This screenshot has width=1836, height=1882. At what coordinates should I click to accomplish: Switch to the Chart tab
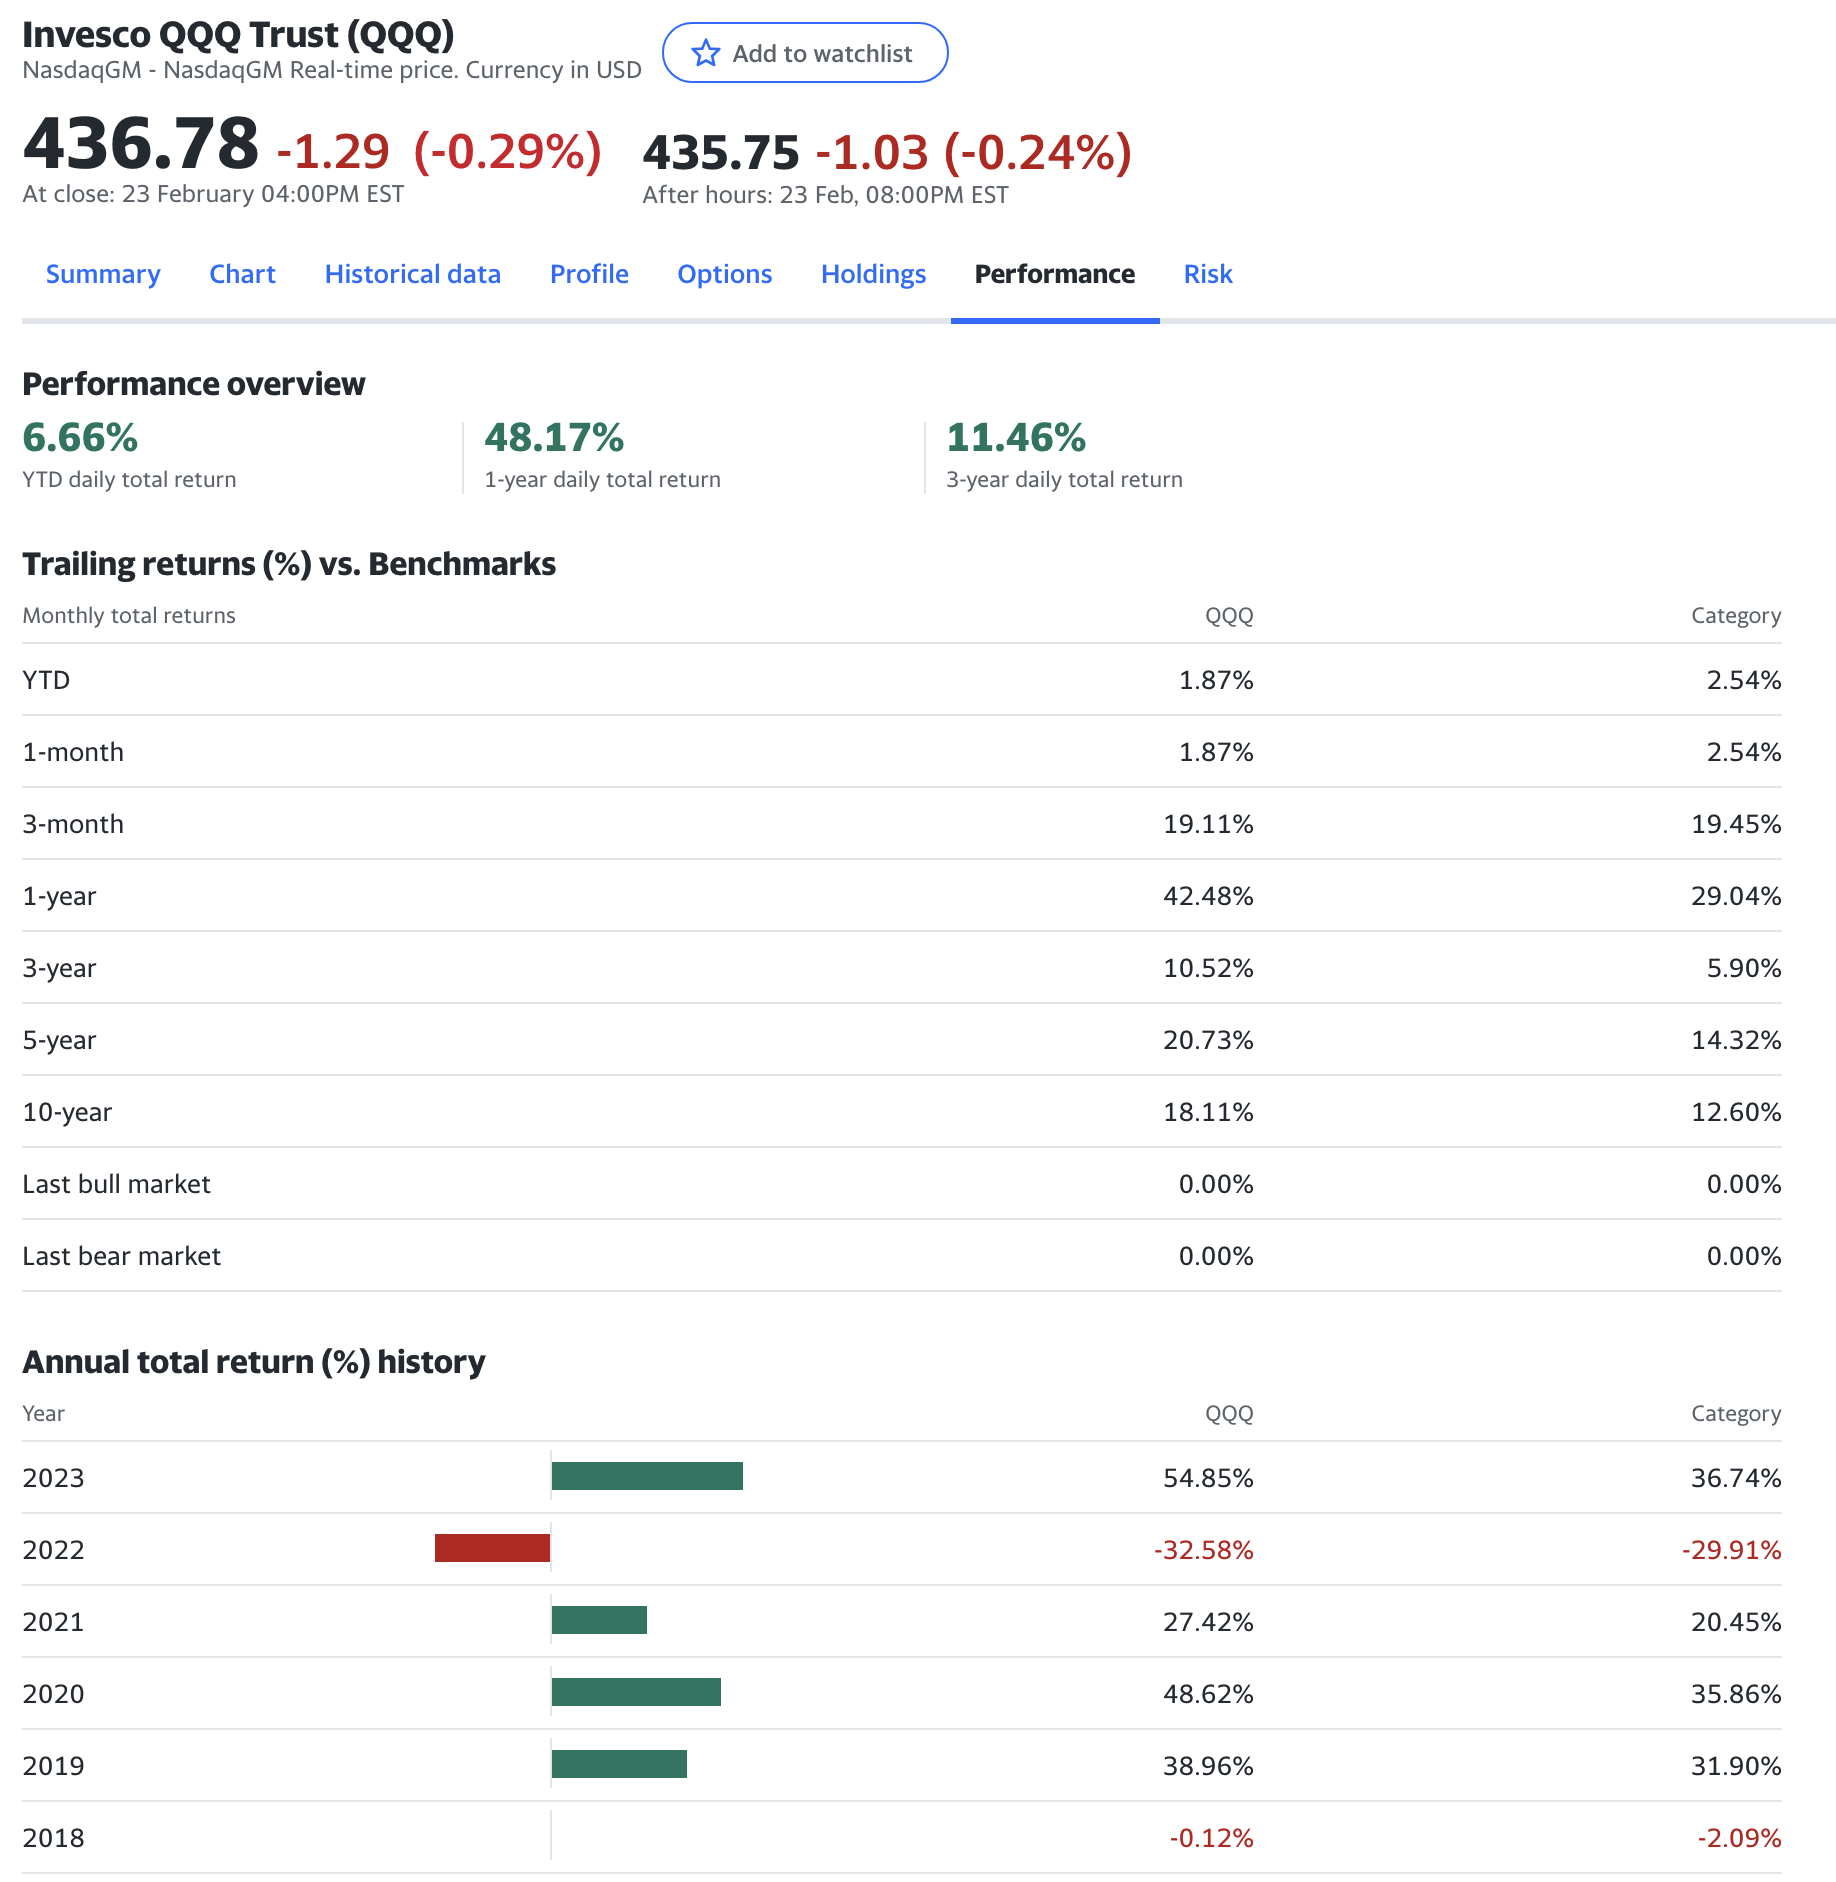pos(242,274)
